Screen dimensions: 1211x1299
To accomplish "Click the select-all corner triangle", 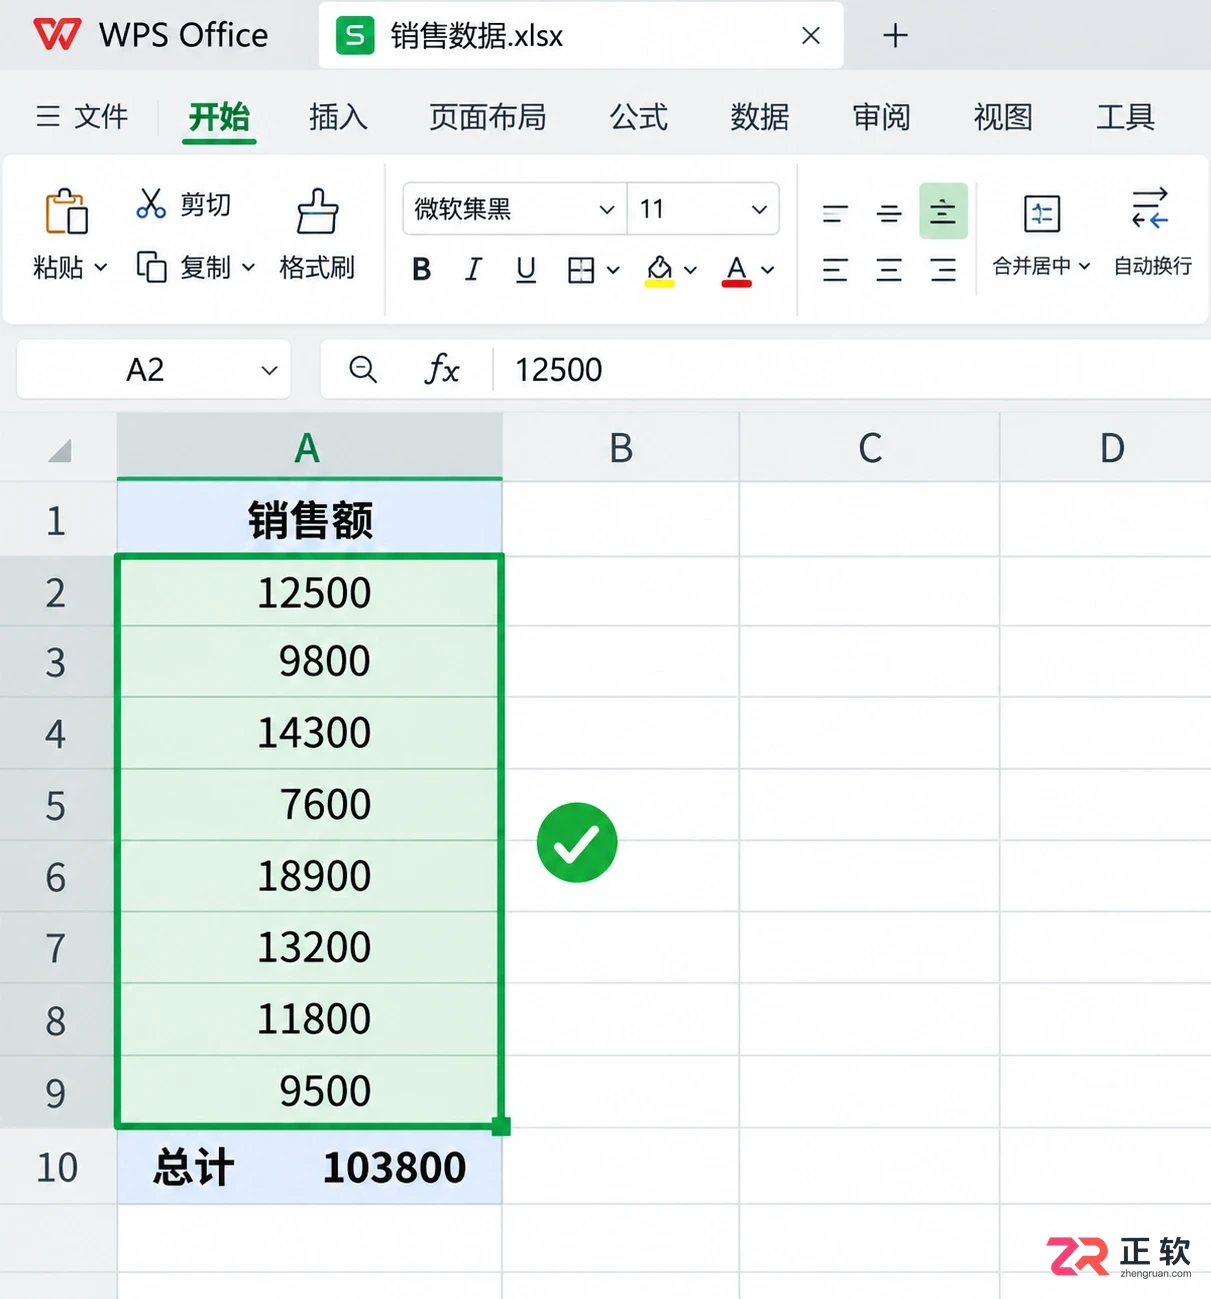I will coord(59,451).
